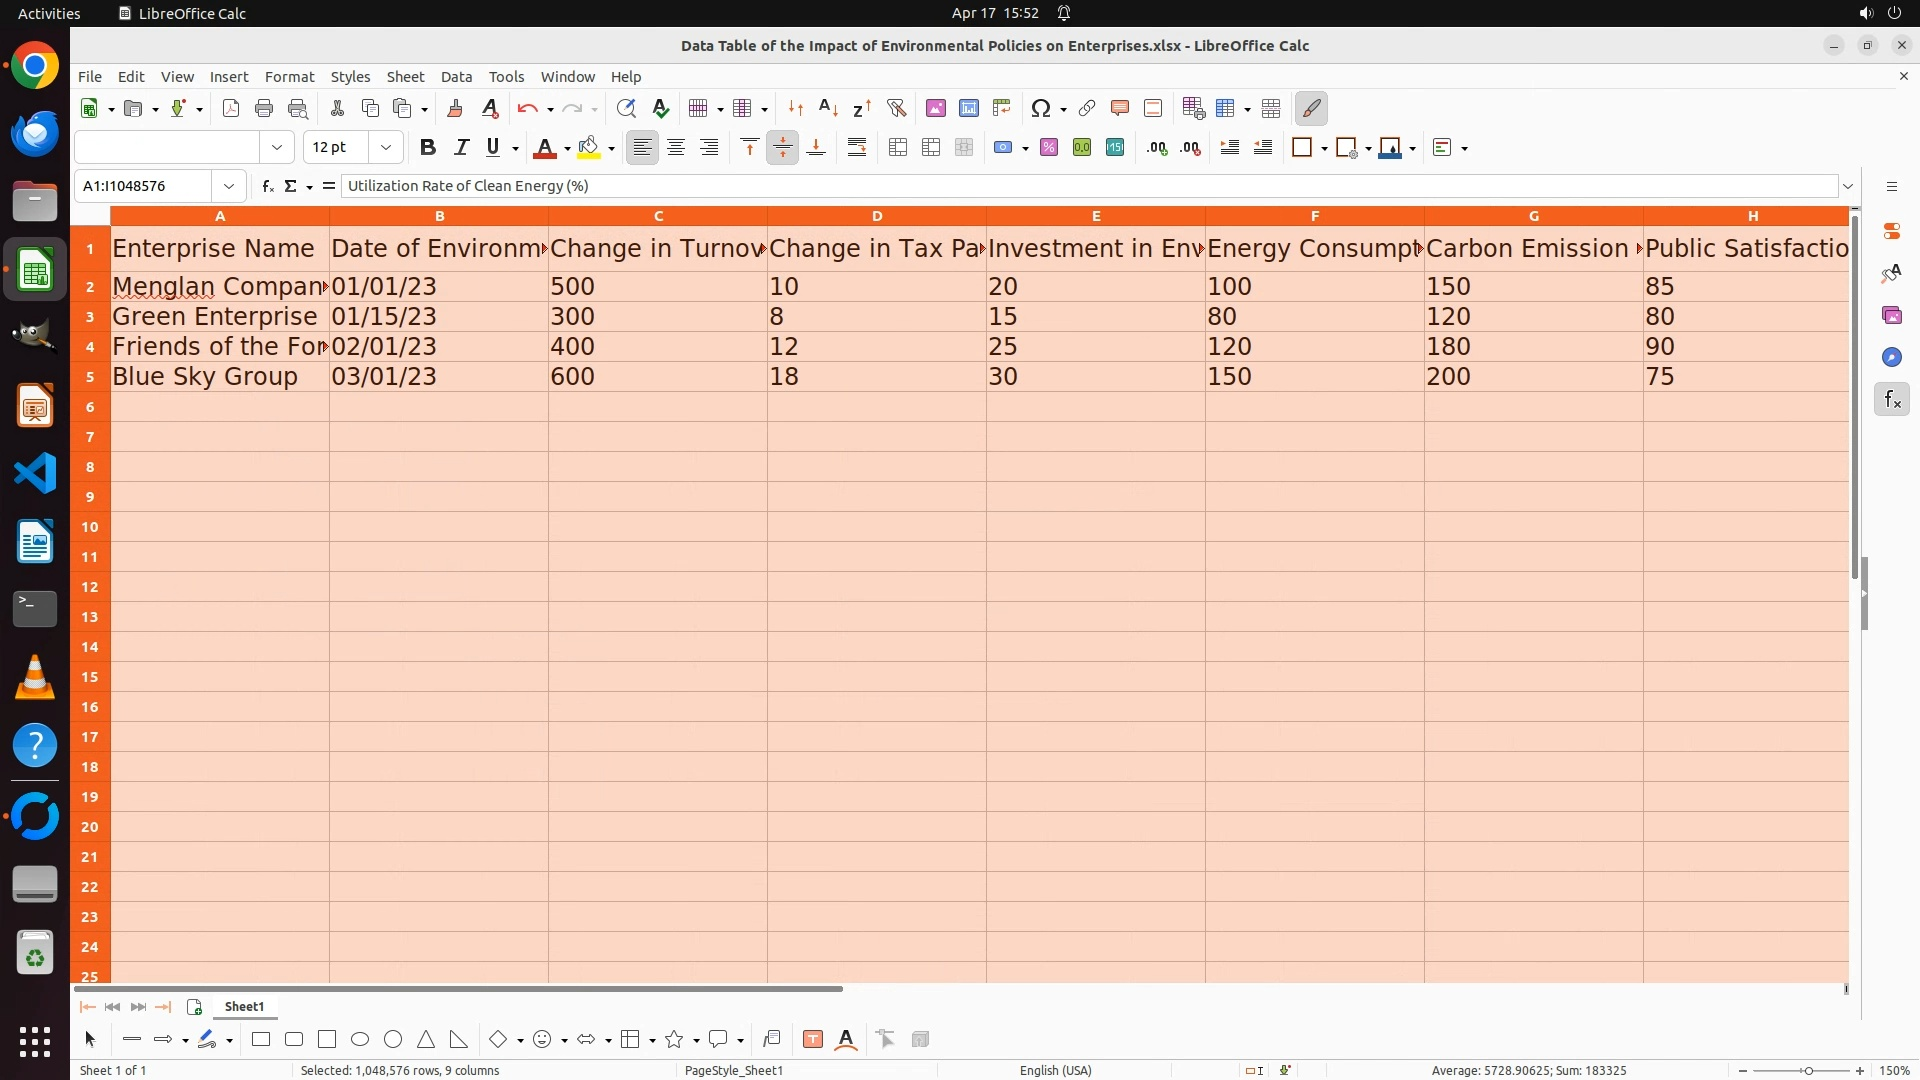1920x1080 pixels.
Task: Expand the formula bar input line
Action: [1848, 186]
